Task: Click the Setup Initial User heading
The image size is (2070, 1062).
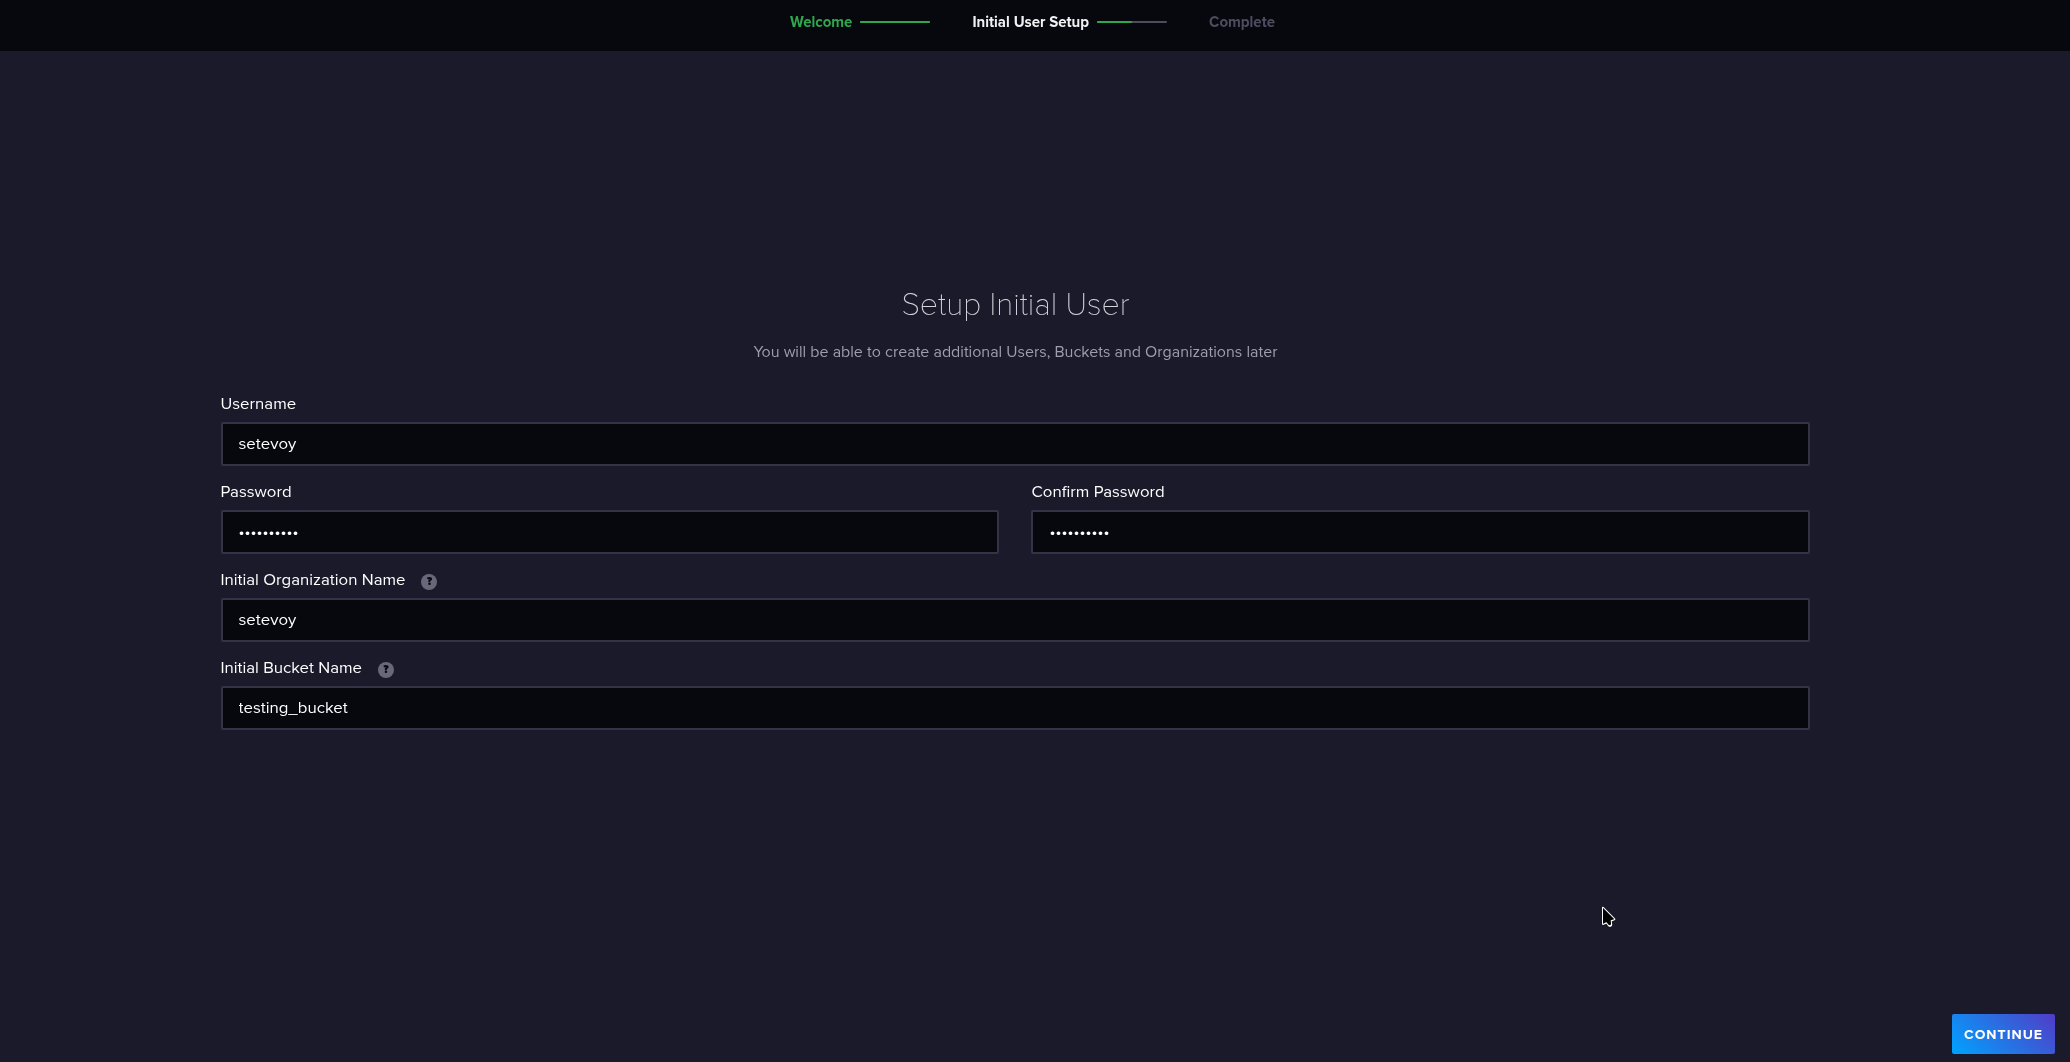Action: tap(1015, 305)
